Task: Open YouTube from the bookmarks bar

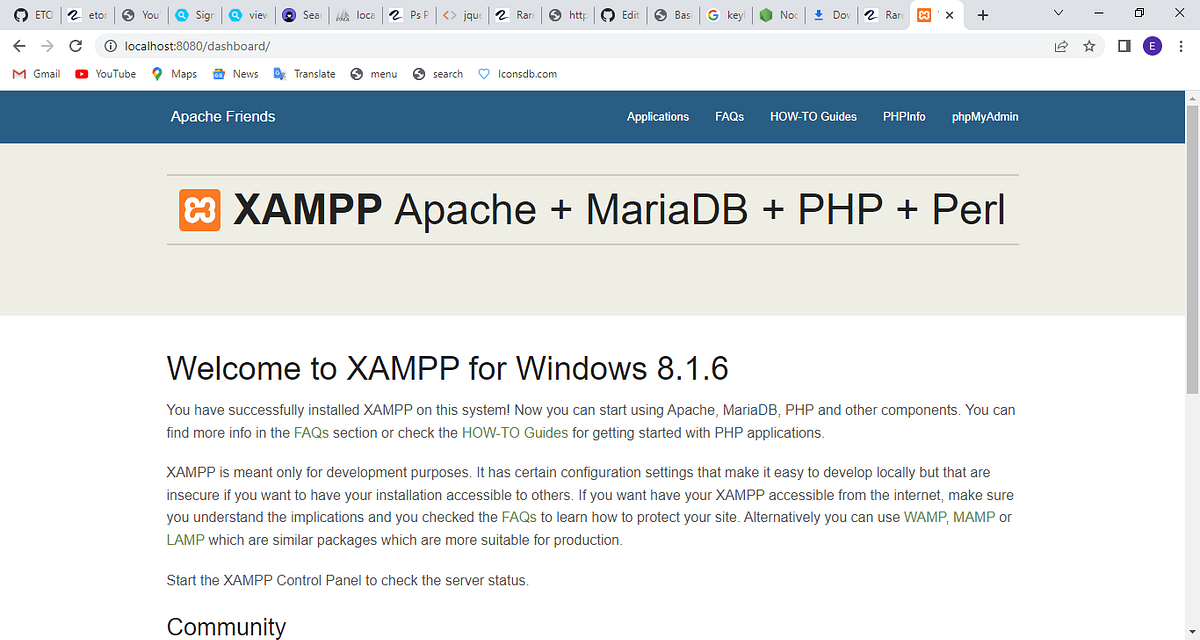Action: click(x=105, y=73)
